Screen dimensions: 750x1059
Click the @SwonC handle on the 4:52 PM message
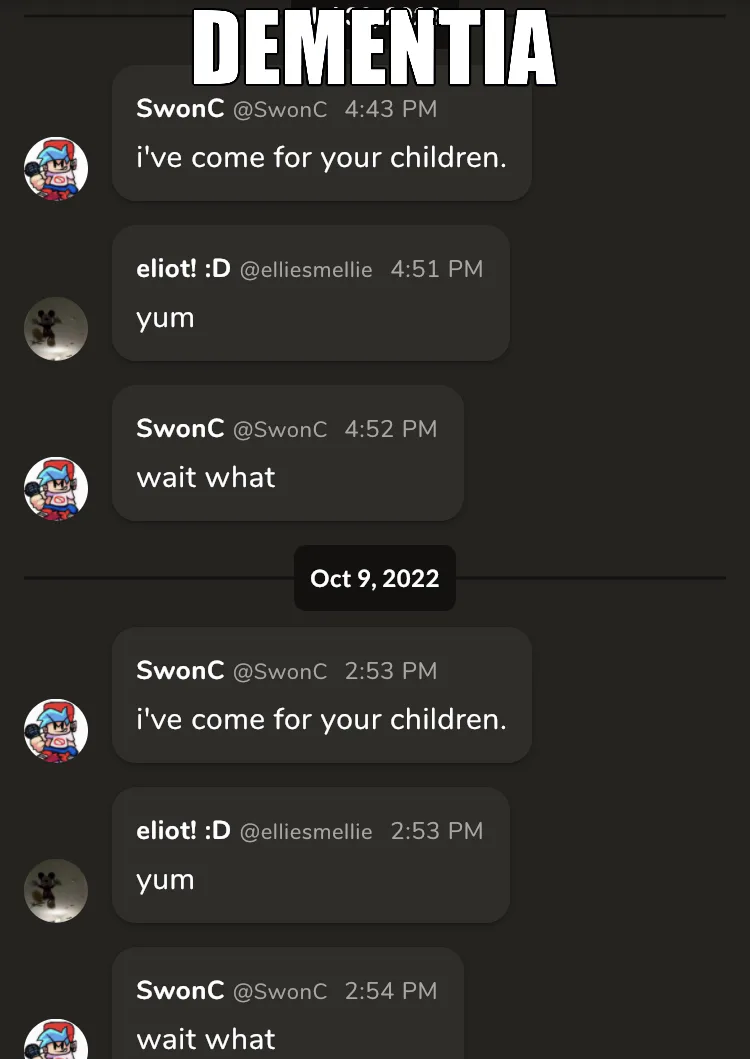[x=280, y=430]
